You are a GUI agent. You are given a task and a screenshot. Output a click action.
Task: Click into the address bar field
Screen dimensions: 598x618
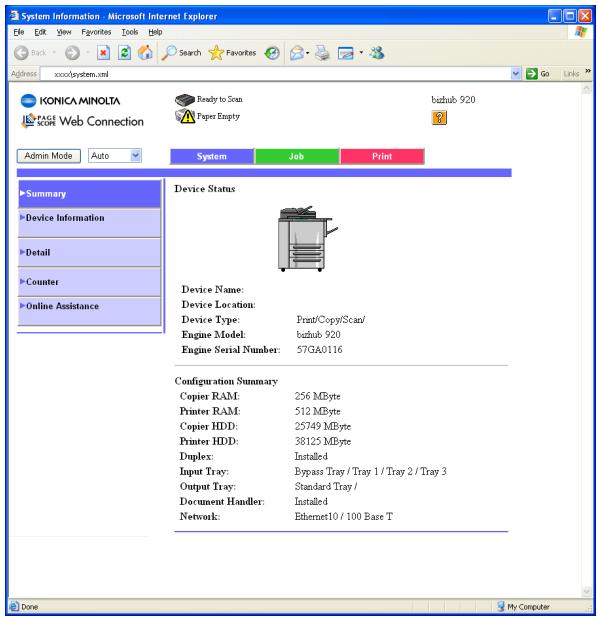(276, 74)
